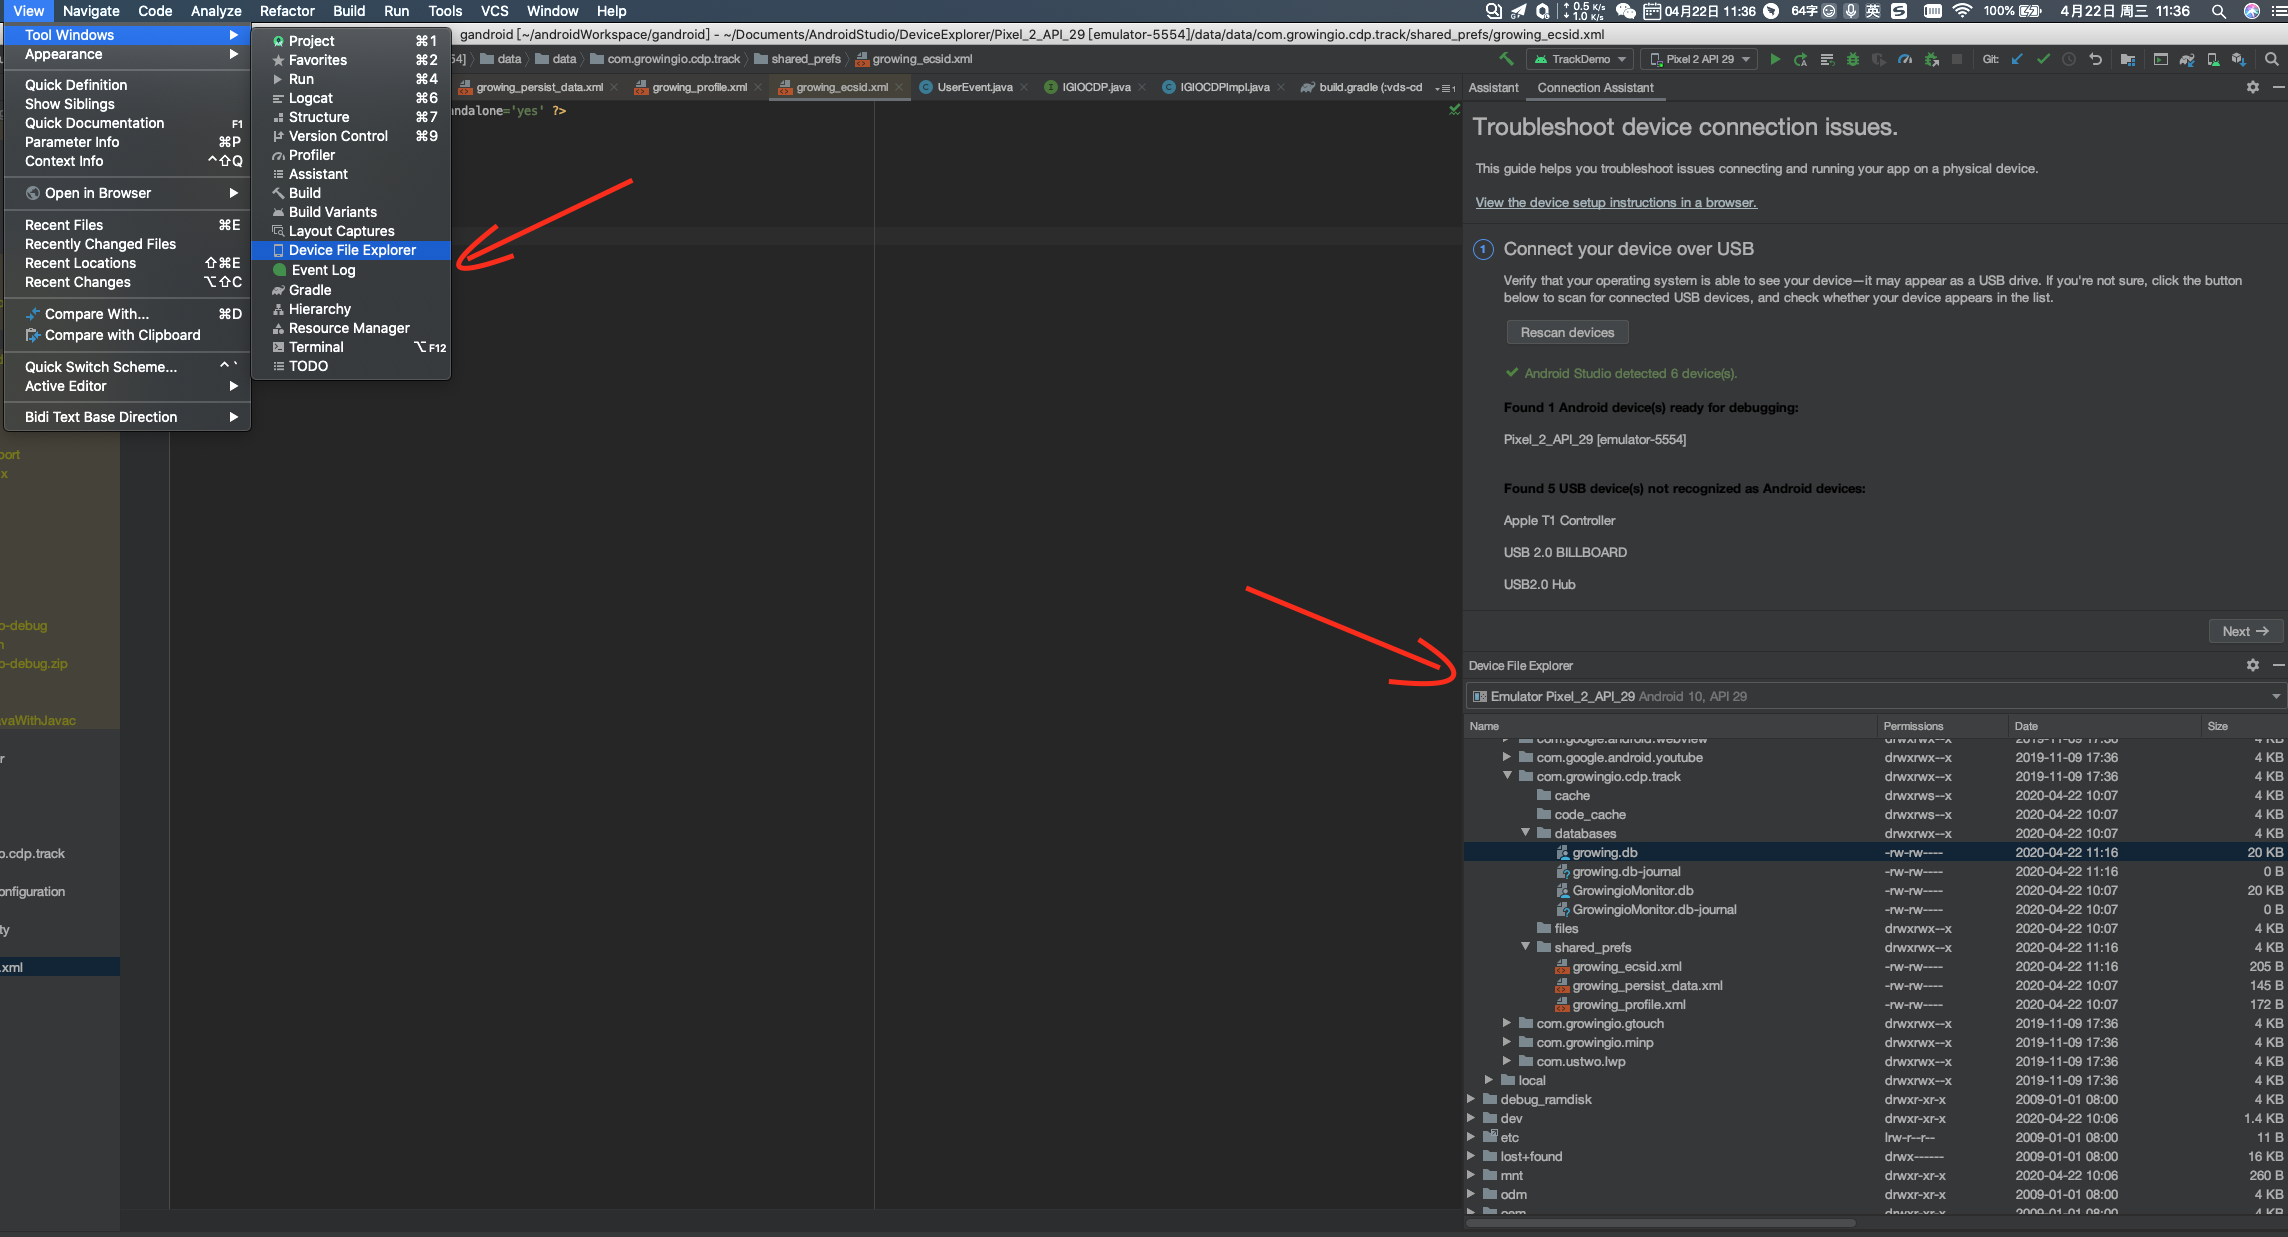Switch to the UserEvent.java editor tab
The image size is (2288, 1237).
[x=974, y=87]
